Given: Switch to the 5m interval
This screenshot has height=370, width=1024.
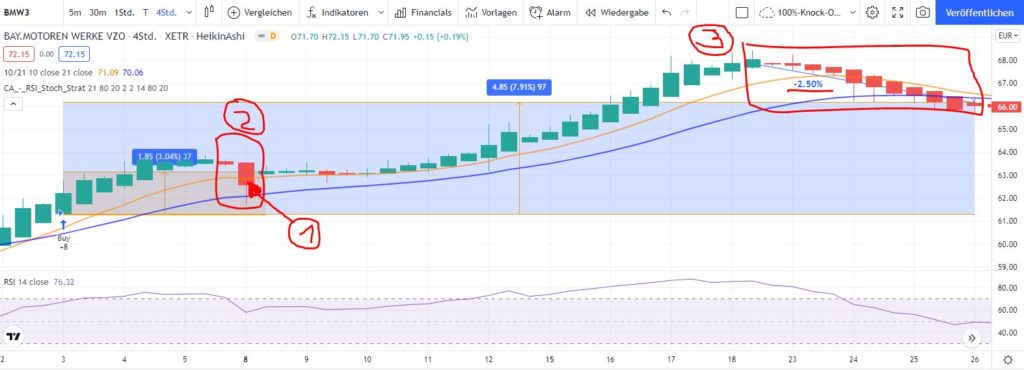Looking at the screenshot, I should [76, 12].
